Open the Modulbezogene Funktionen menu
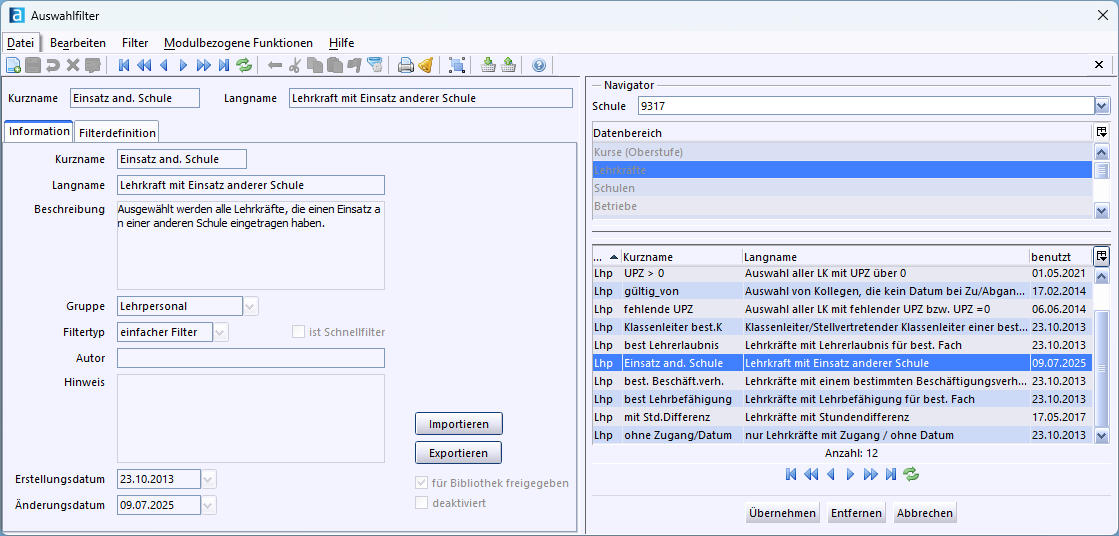Viewport: 1119px width, 536px height. click(238, 43)
